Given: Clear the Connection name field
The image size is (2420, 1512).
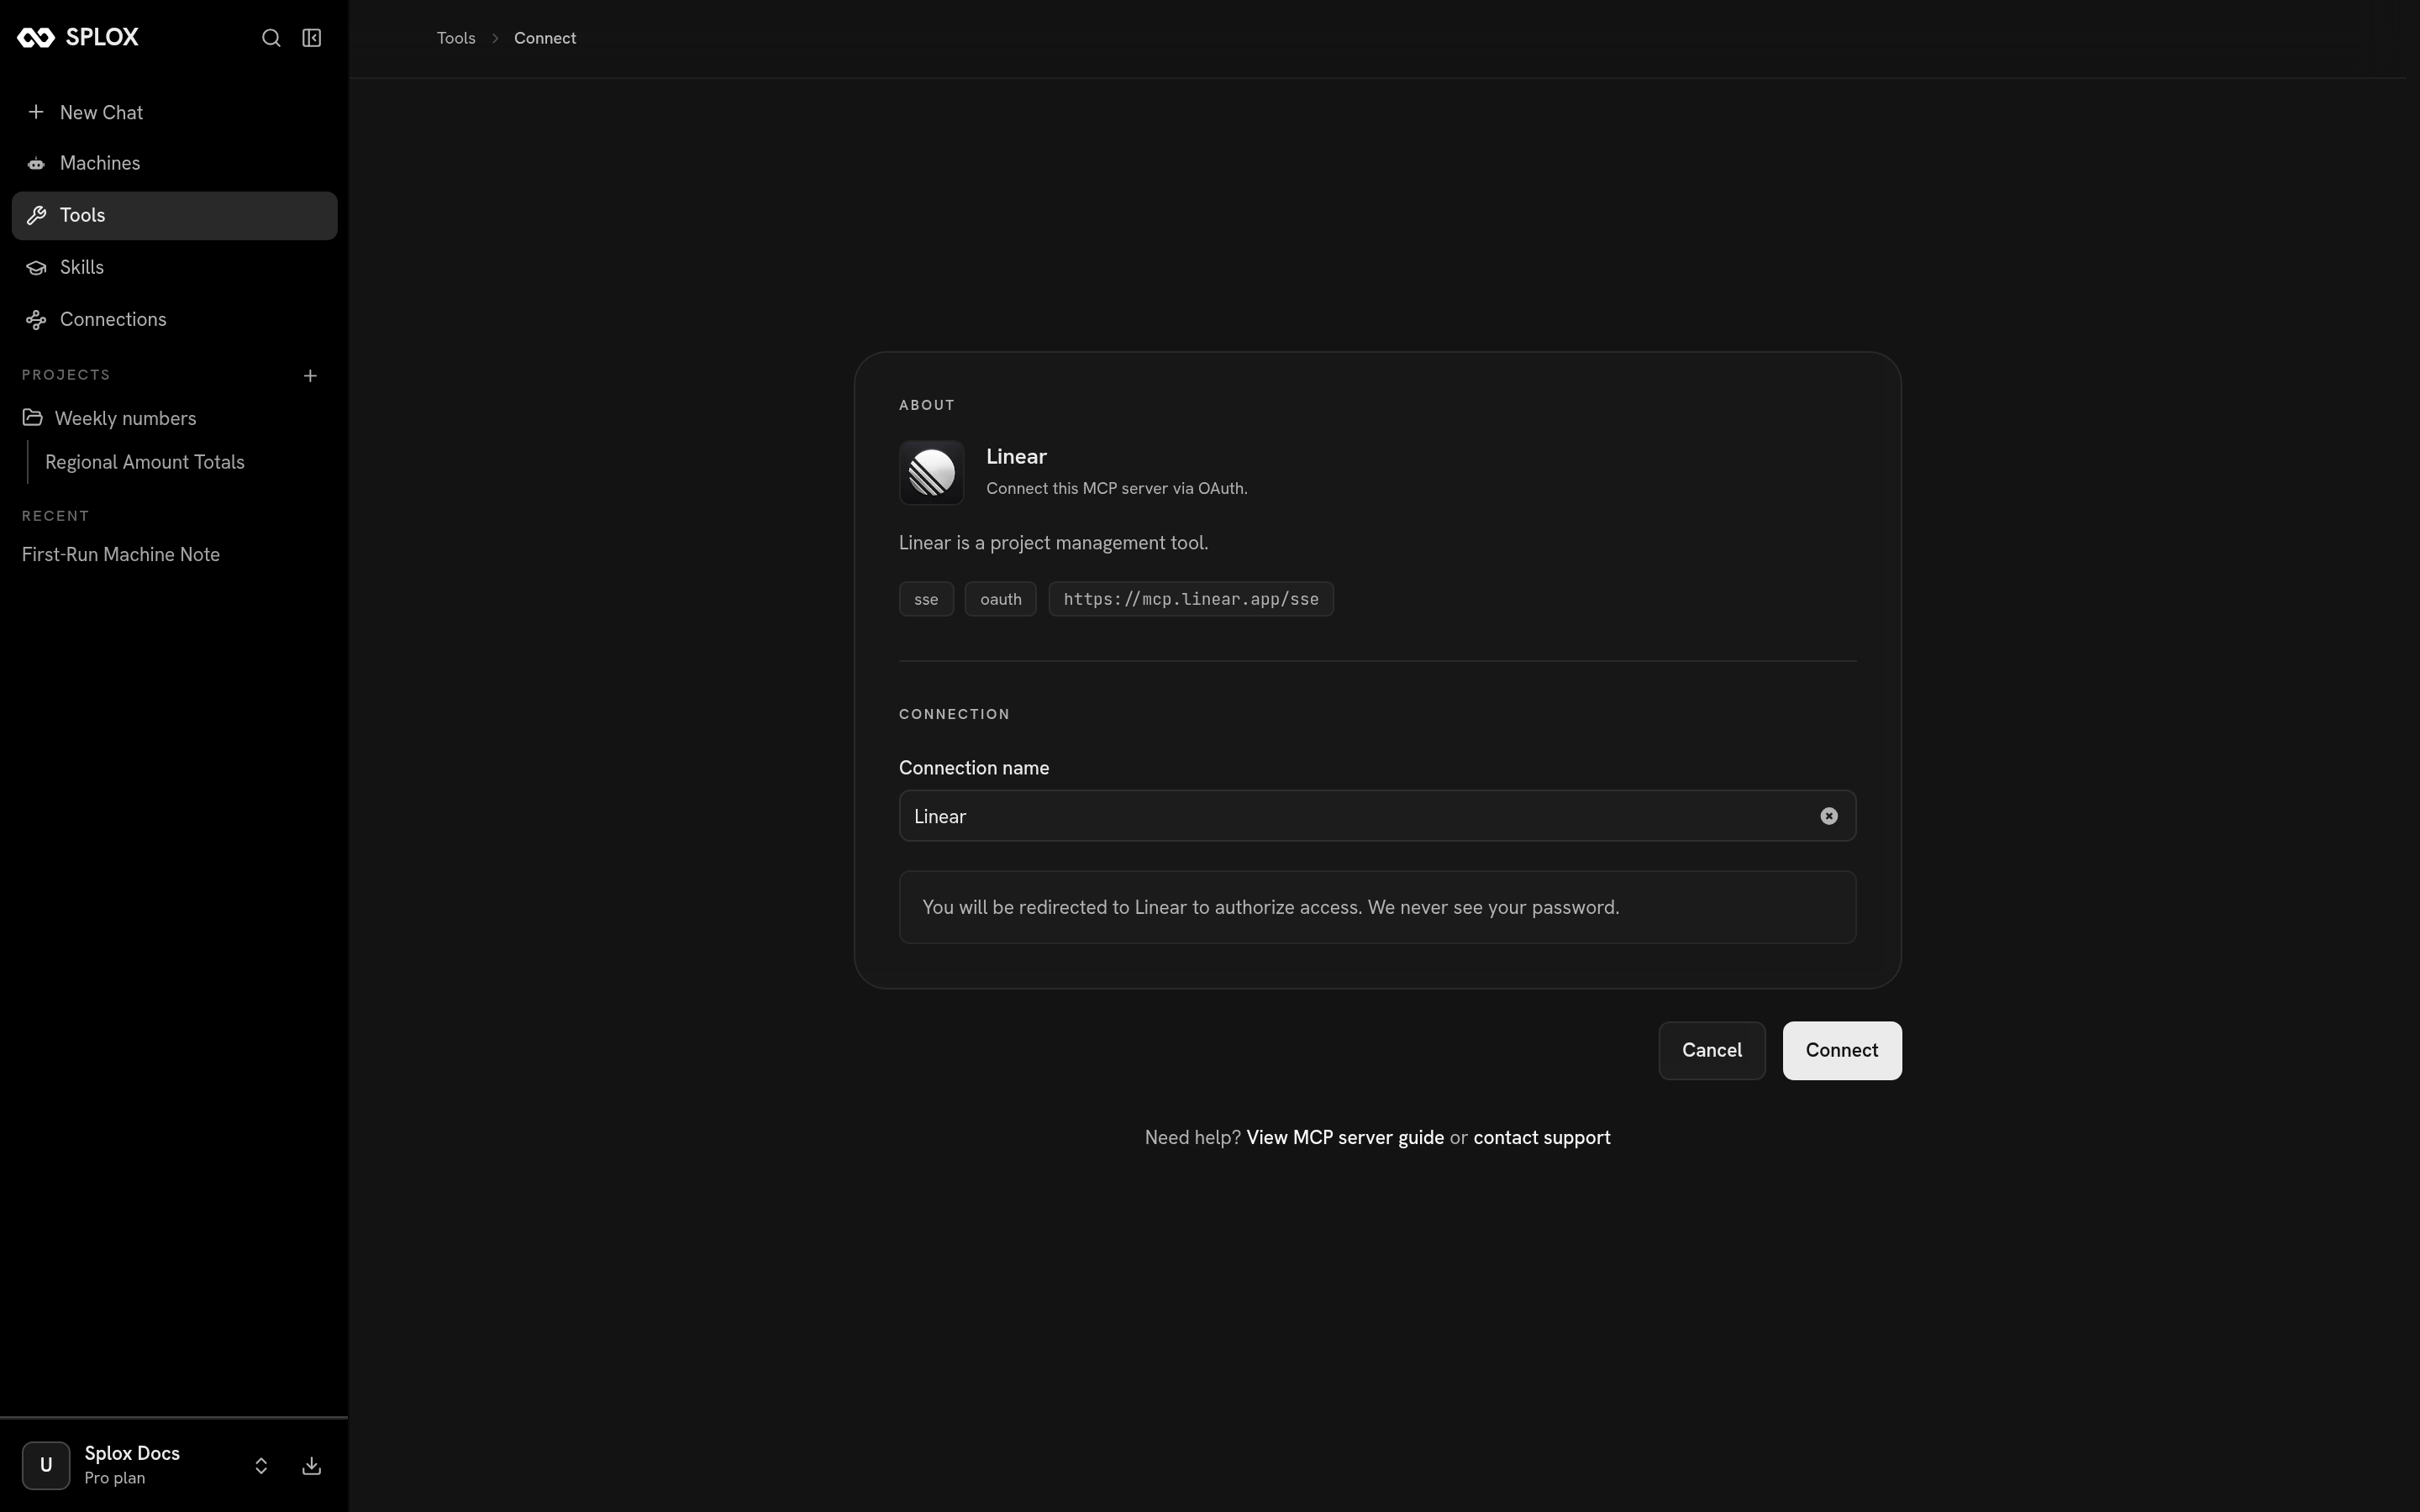Looking at the screenshot, I should tap(1829, 816).
